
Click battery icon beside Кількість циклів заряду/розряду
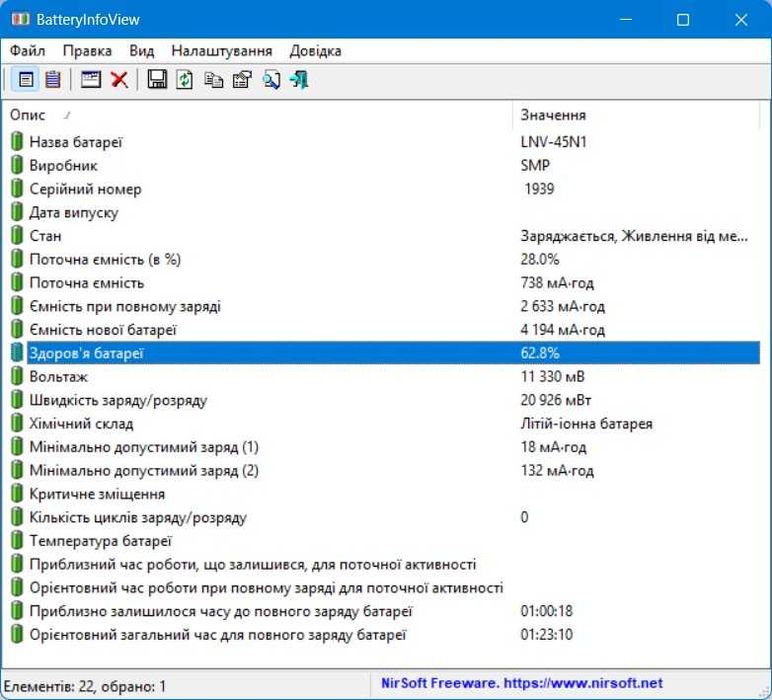coord(17,517)
